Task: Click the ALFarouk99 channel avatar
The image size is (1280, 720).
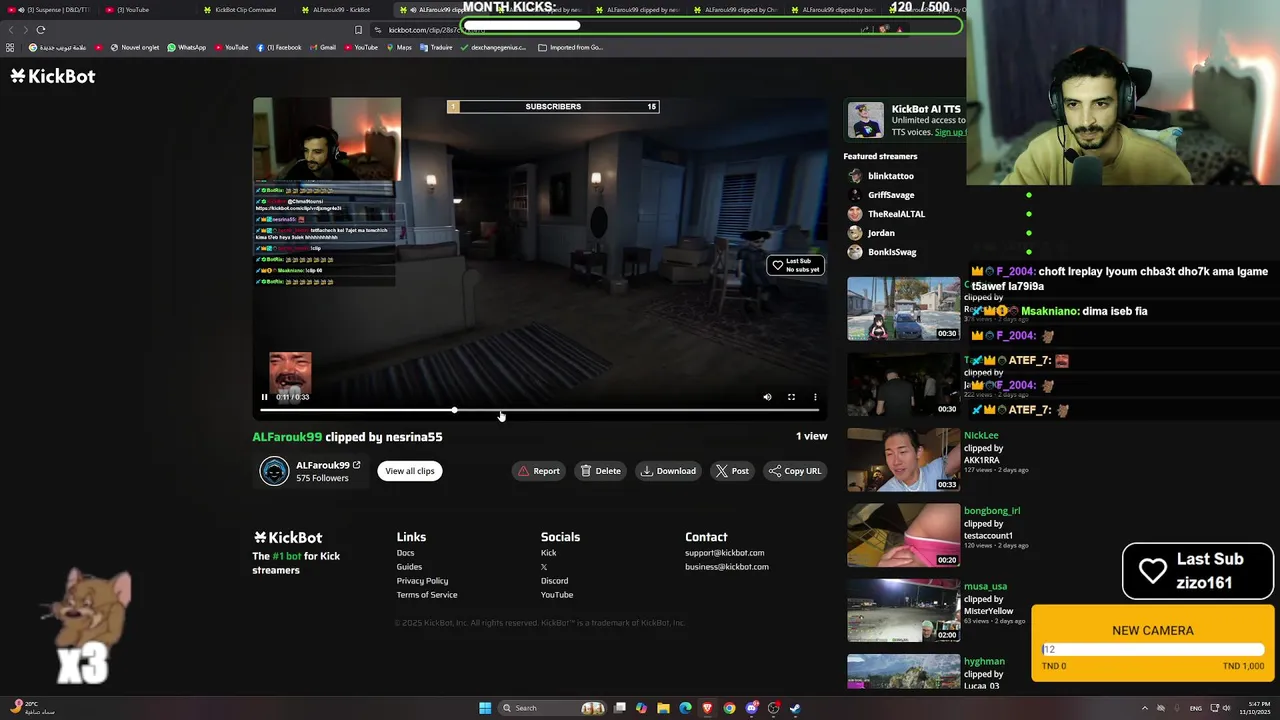Action: pos(274,471)
